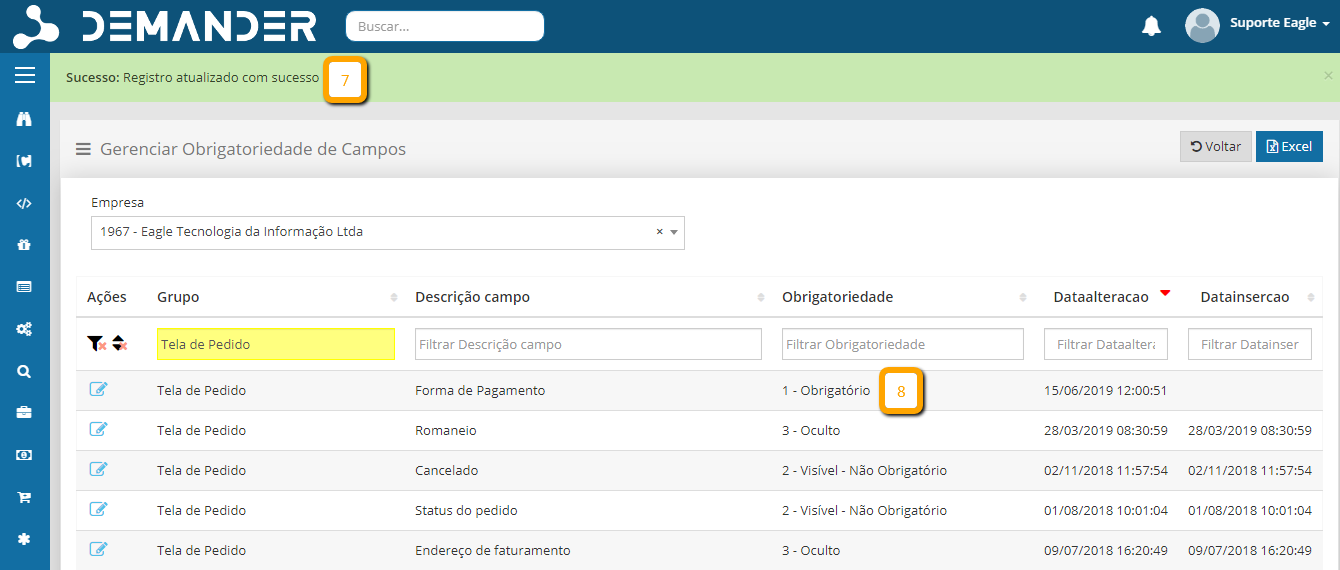Click the 'Forma de Pagamento' cell
The image size is (1340, 570).
tap(480, 391)
